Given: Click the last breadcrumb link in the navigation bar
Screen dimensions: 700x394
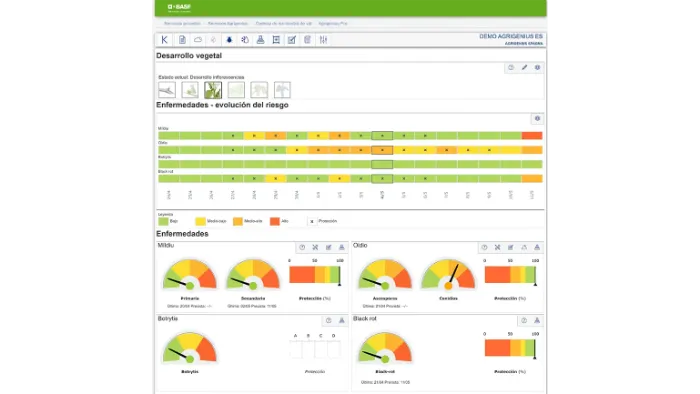Looking at the screenshot, I should click(333, 23).
